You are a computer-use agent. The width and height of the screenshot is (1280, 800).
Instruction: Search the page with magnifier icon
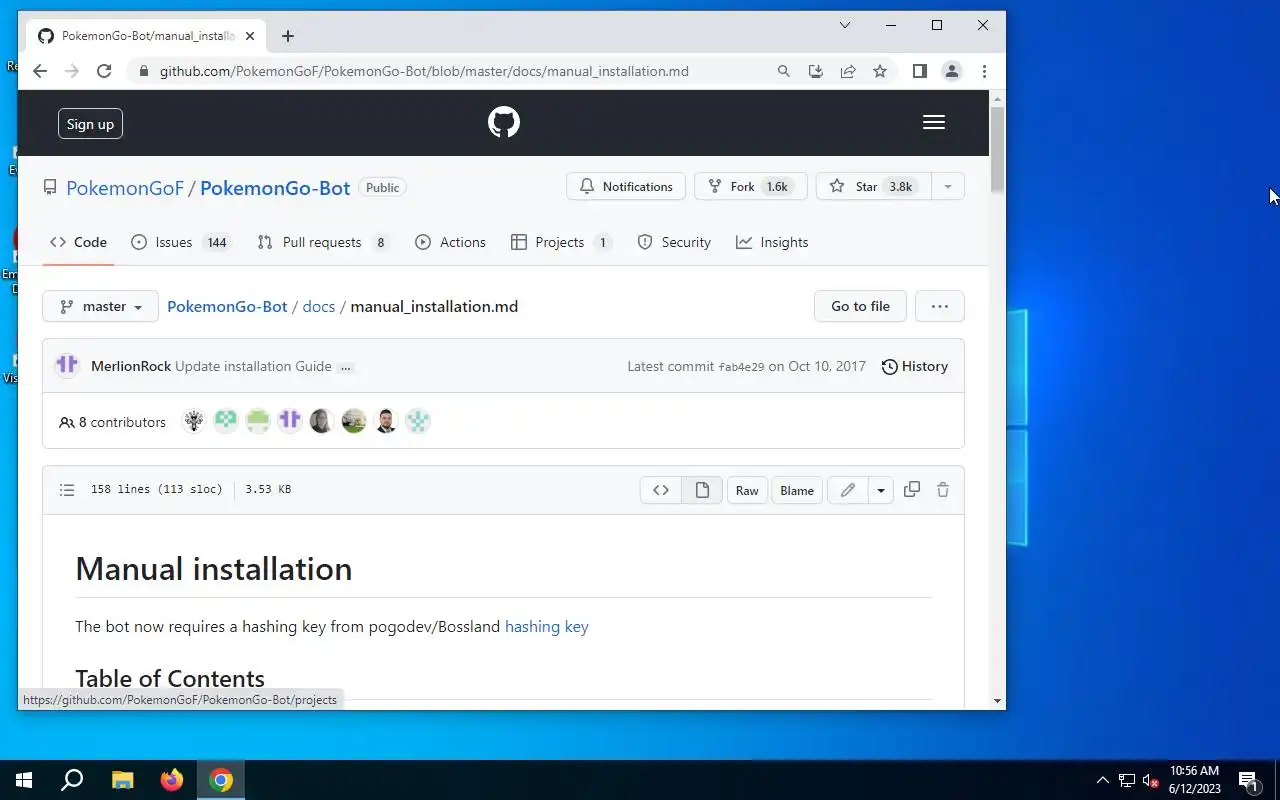[784, 71]
